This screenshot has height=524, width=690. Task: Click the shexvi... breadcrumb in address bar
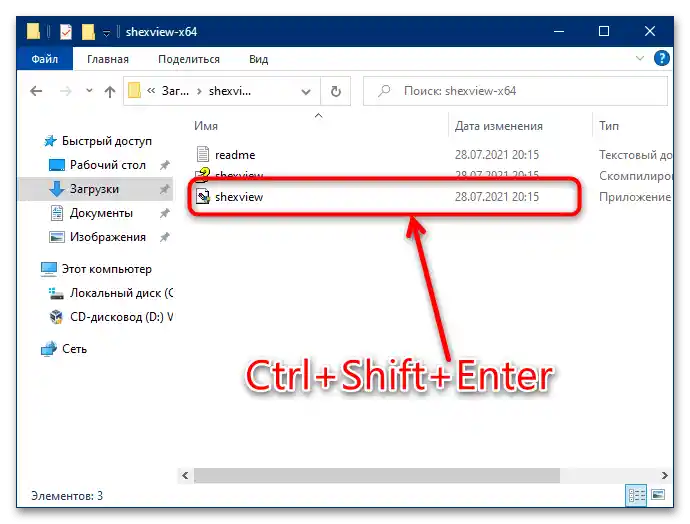pos(230,91)
